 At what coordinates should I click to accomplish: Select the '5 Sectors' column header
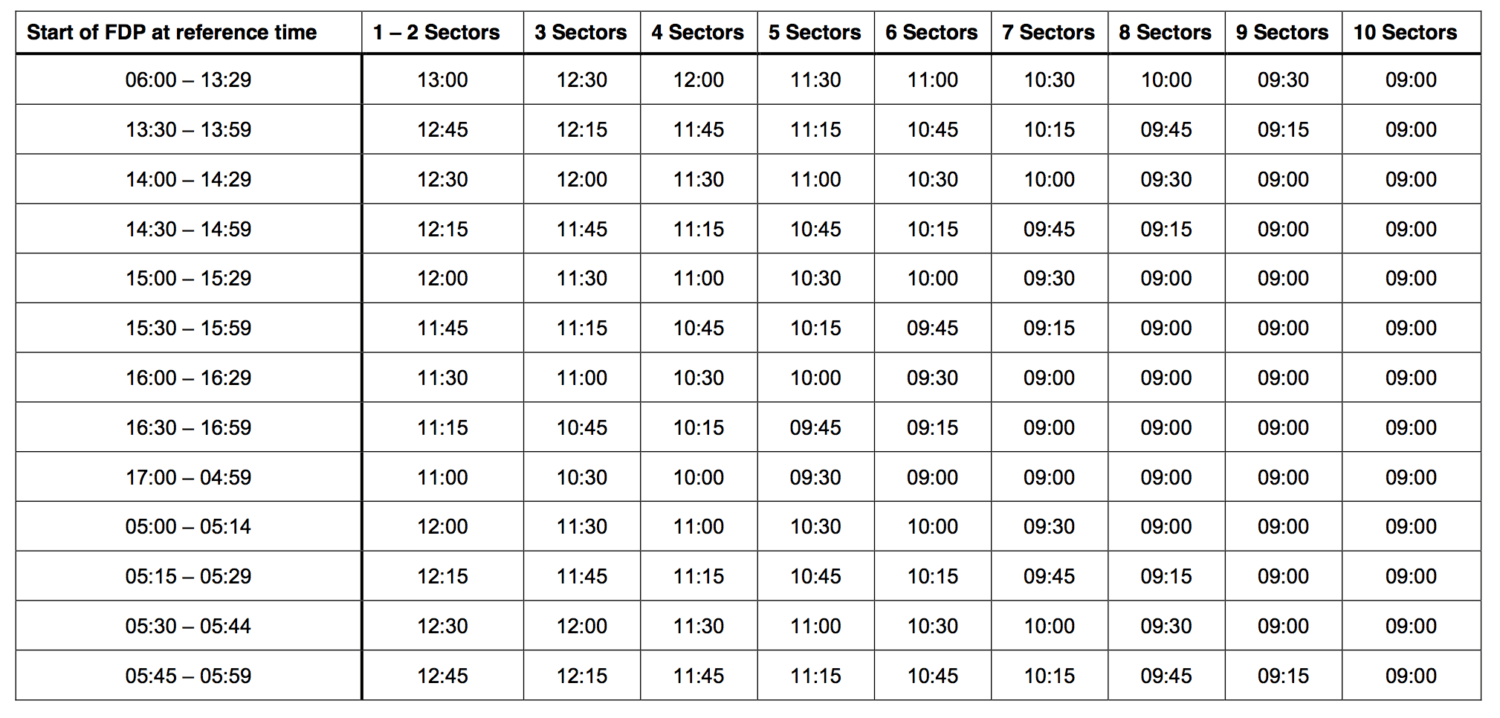click(x=815, y=32)
